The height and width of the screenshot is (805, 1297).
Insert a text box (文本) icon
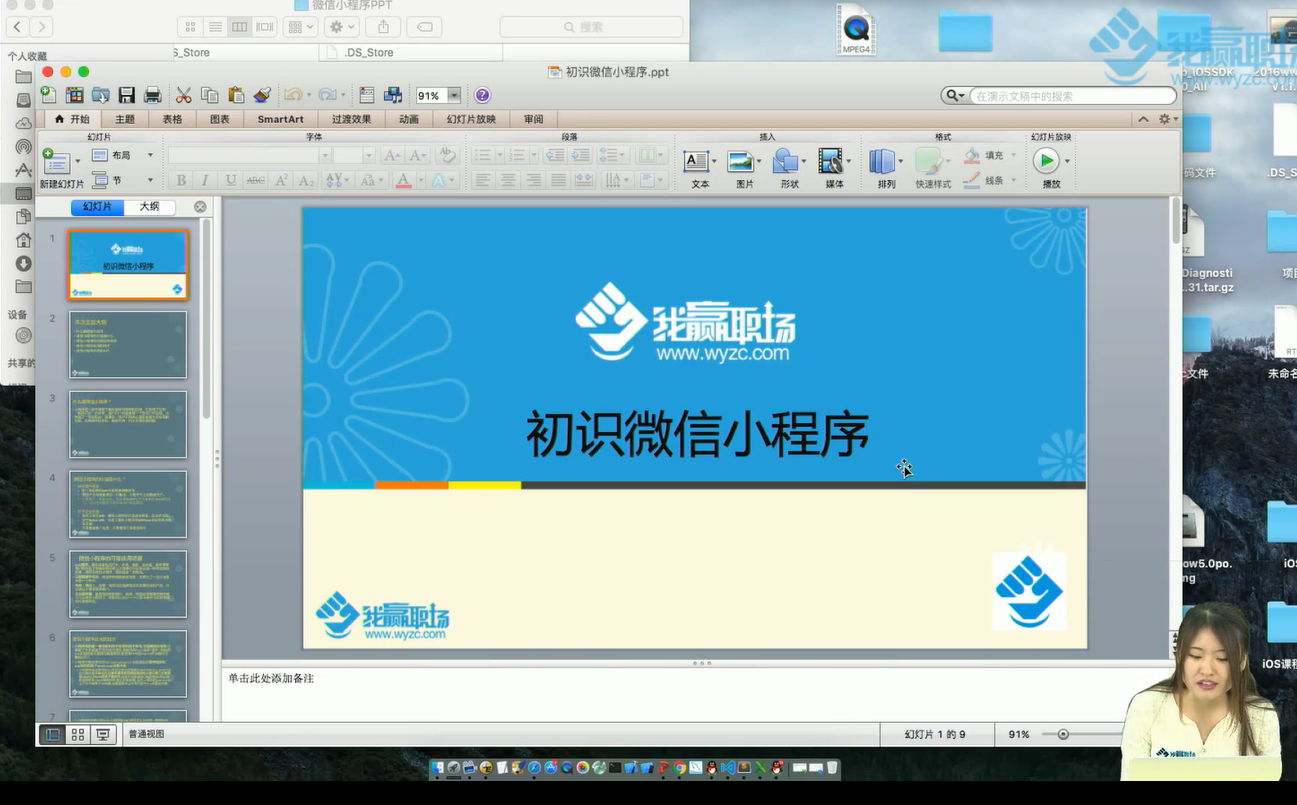pos(696,162)
